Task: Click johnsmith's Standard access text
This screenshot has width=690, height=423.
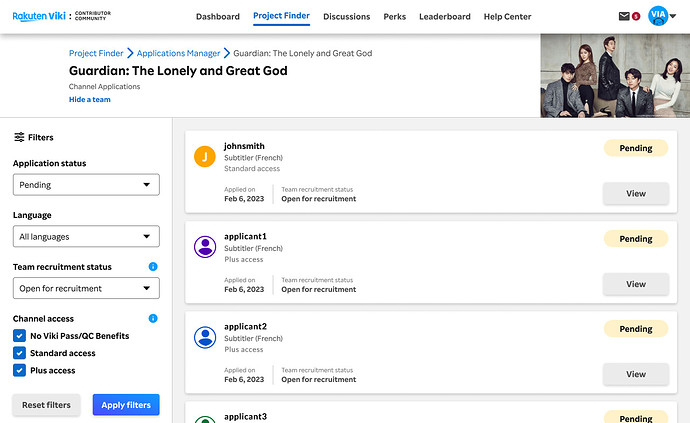Action: tap(252, 169)
